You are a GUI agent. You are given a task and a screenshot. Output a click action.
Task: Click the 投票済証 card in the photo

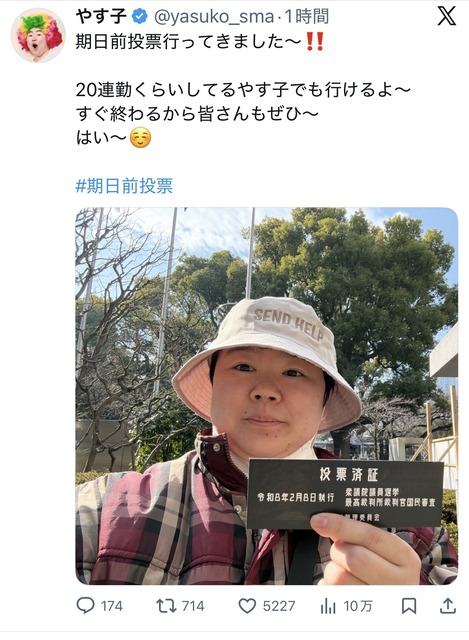[x=345, y=494]
